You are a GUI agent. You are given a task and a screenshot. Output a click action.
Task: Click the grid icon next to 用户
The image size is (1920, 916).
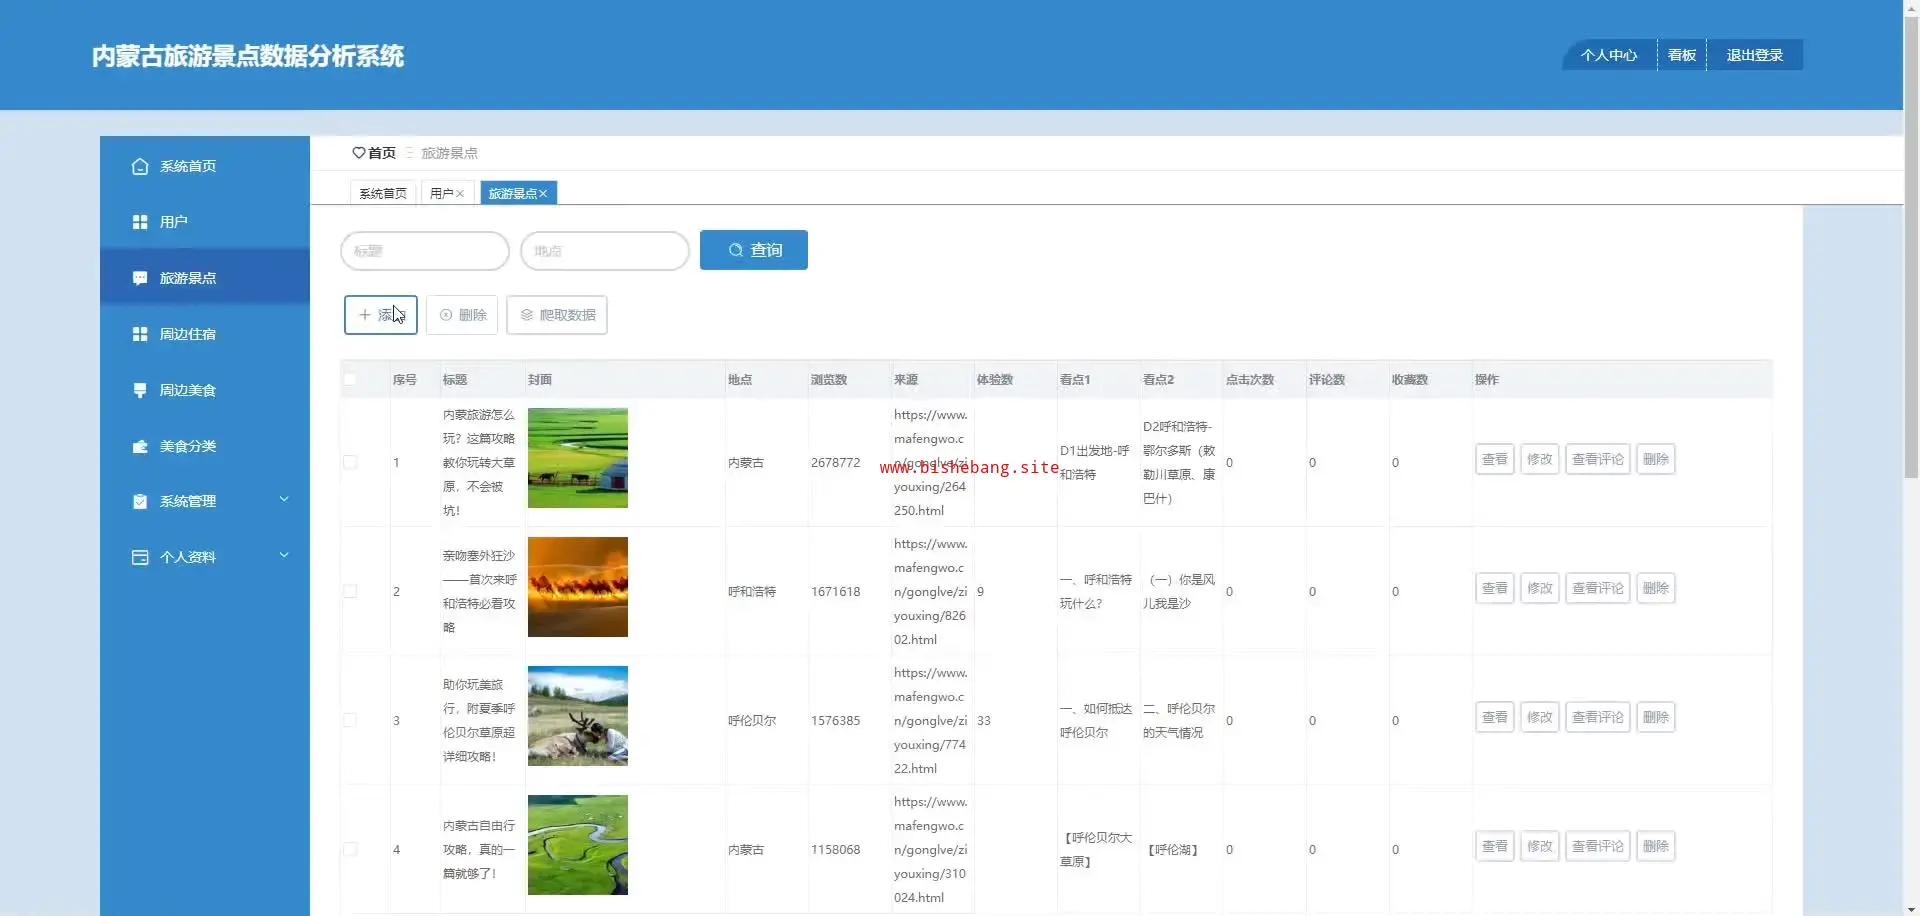140,222
